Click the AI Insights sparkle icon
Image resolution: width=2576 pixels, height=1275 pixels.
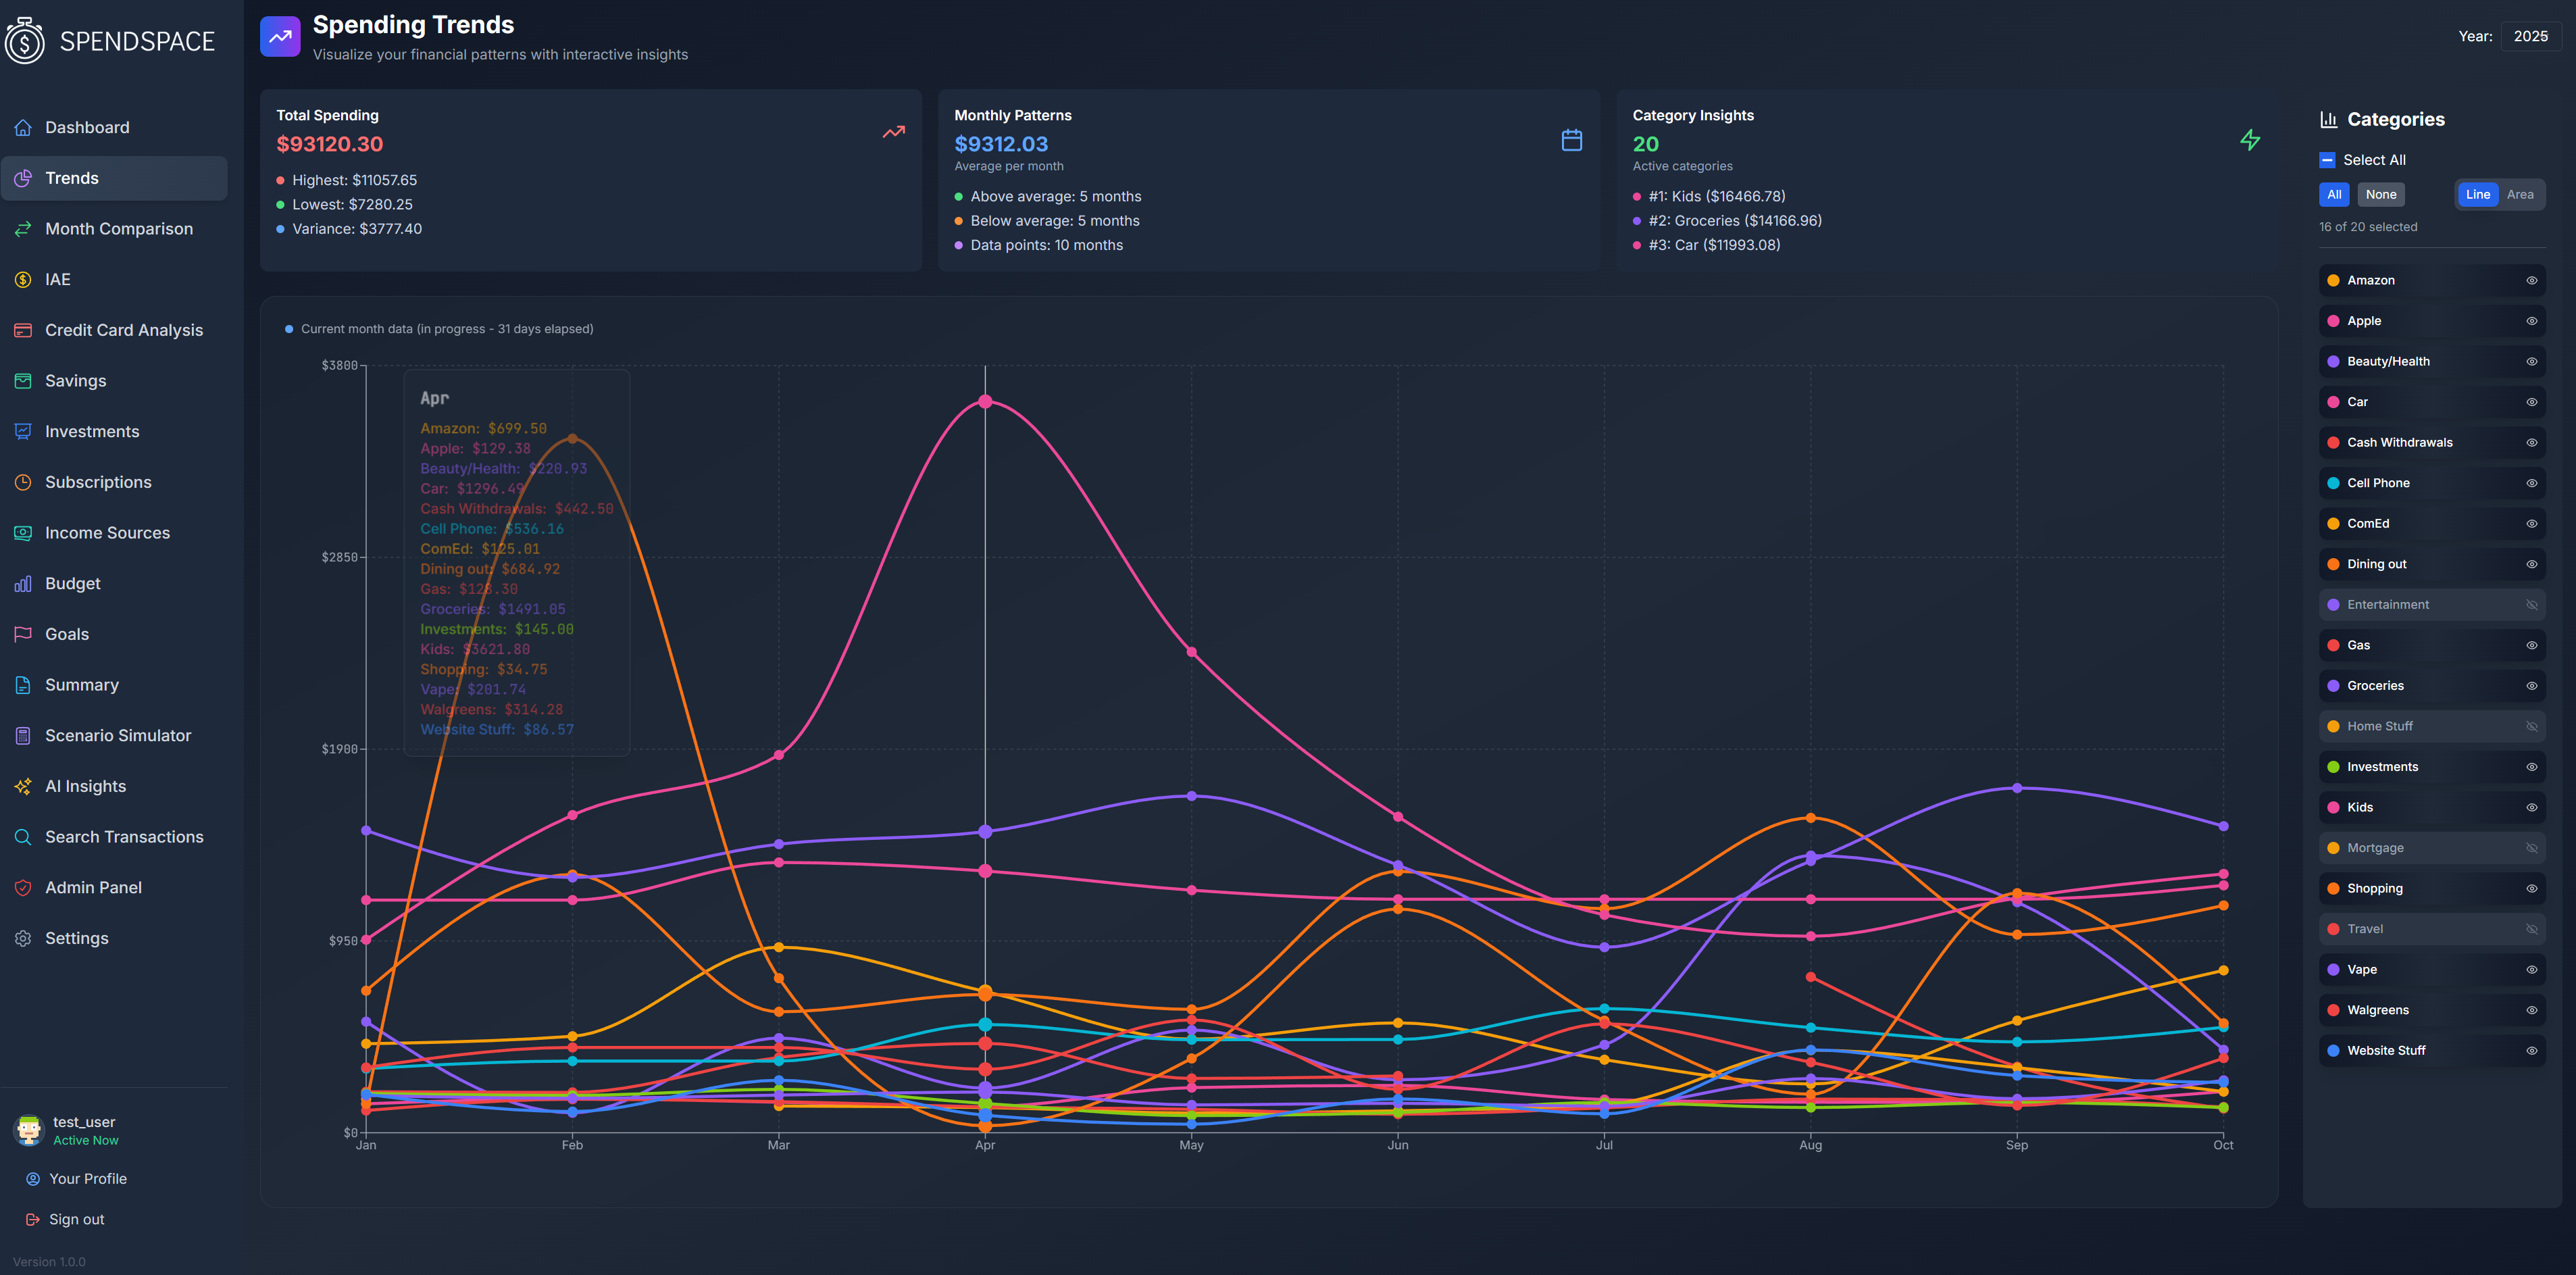coord(23,786)
